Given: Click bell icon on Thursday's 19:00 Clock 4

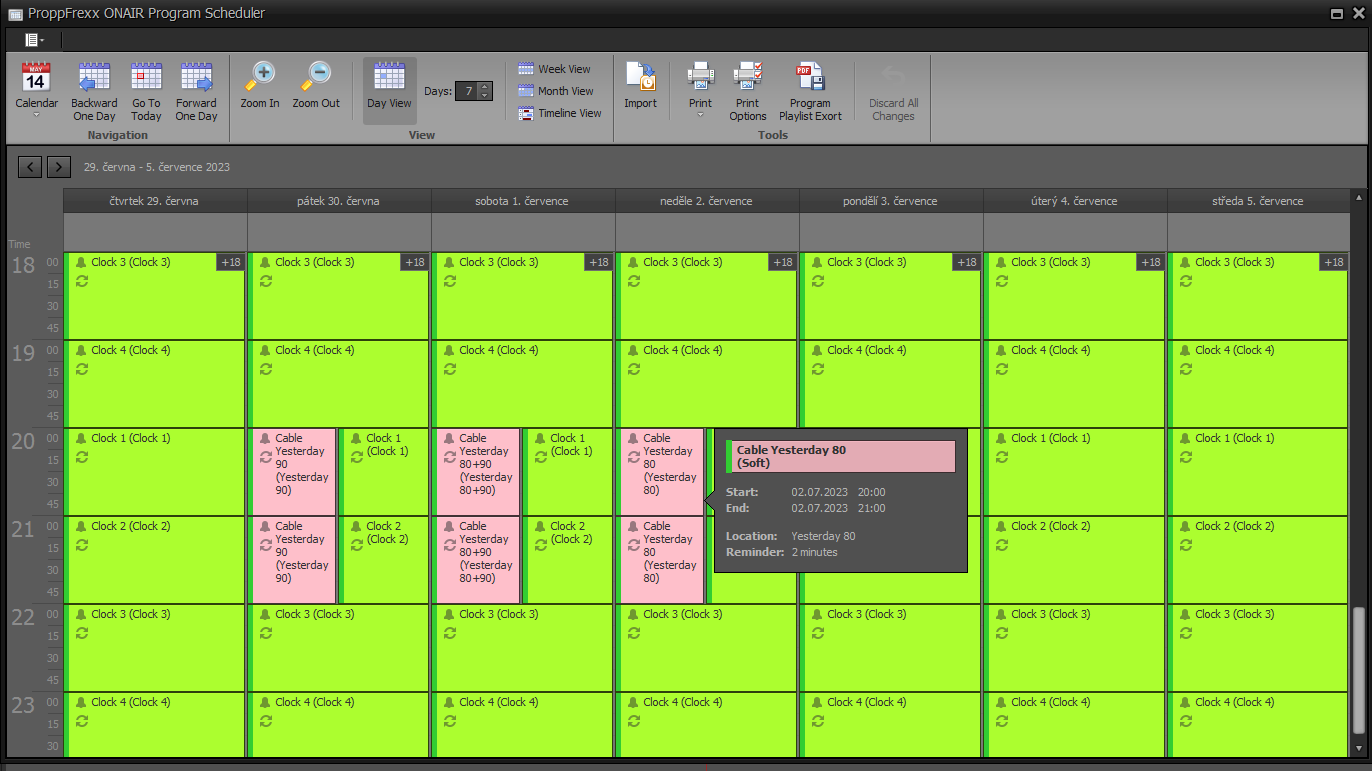Looking at the screenshot, I should pyautogui.click(x=82, y=350).
